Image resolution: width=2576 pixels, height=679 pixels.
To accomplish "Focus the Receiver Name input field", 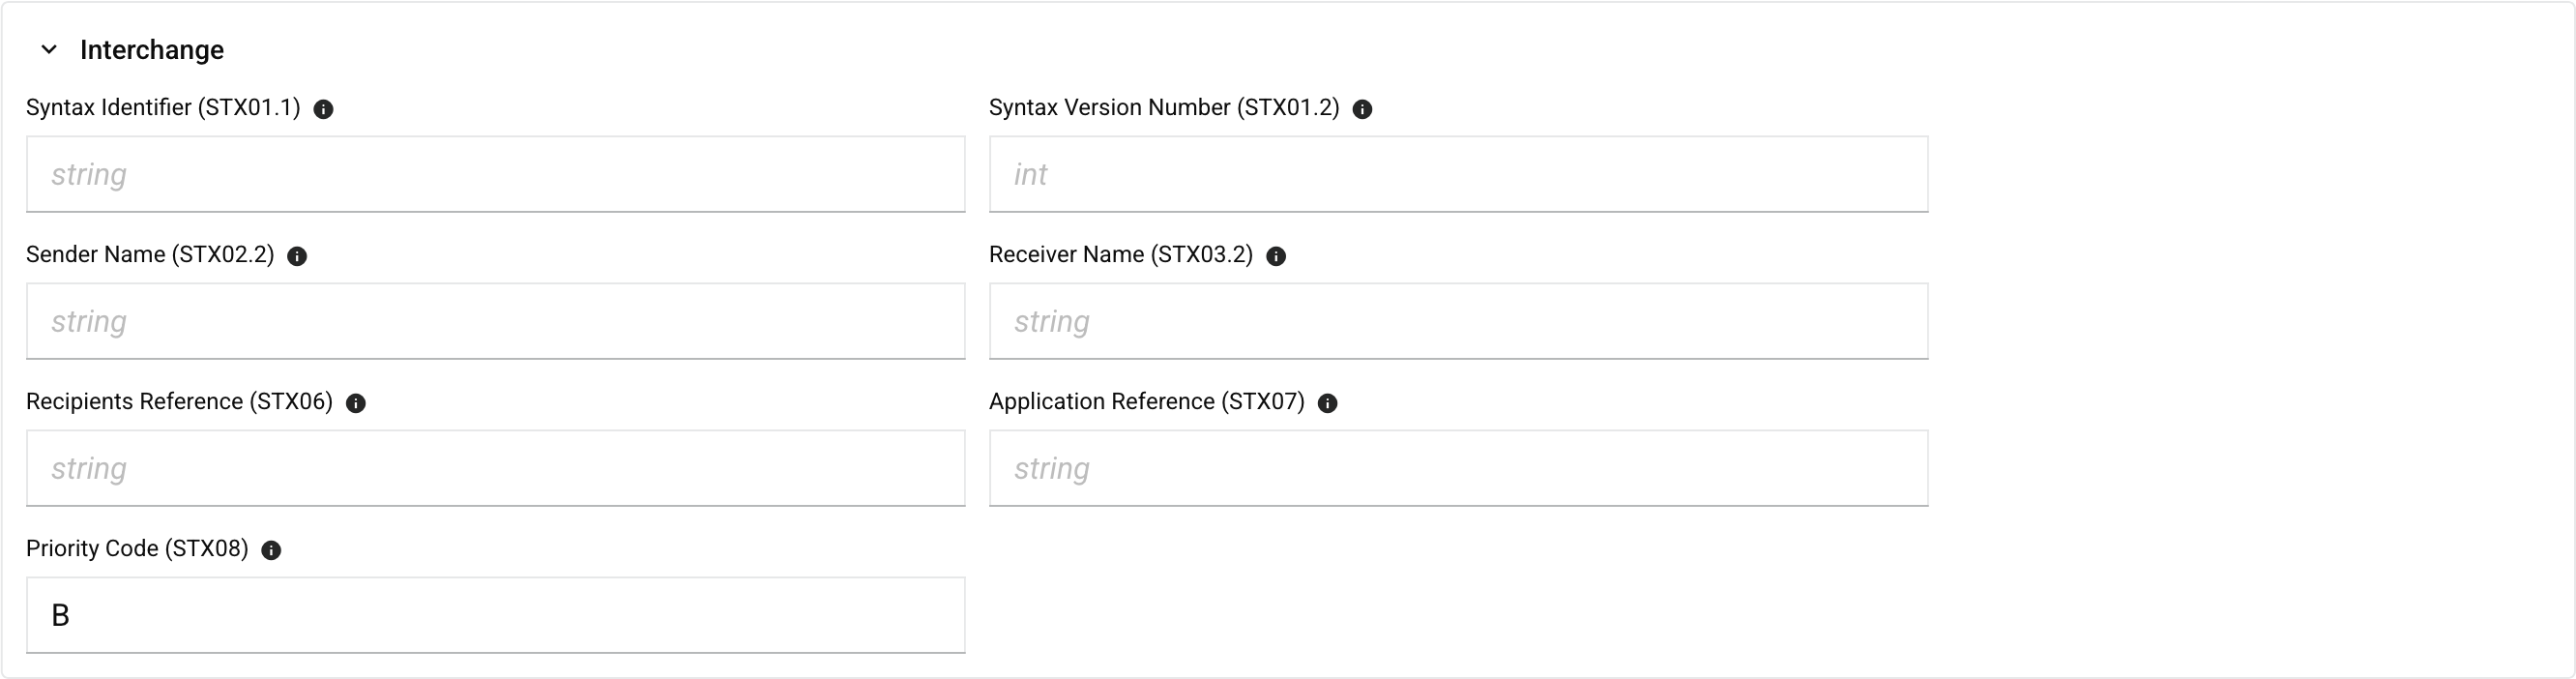I will point(1458,321).
